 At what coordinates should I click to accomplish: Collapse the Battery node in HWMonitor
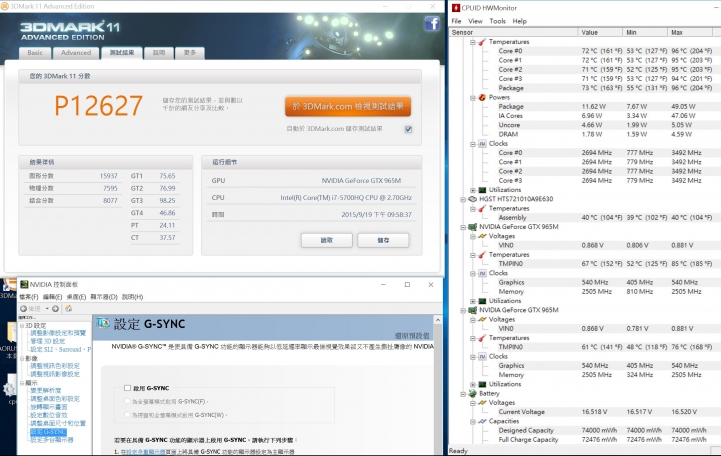464,394
